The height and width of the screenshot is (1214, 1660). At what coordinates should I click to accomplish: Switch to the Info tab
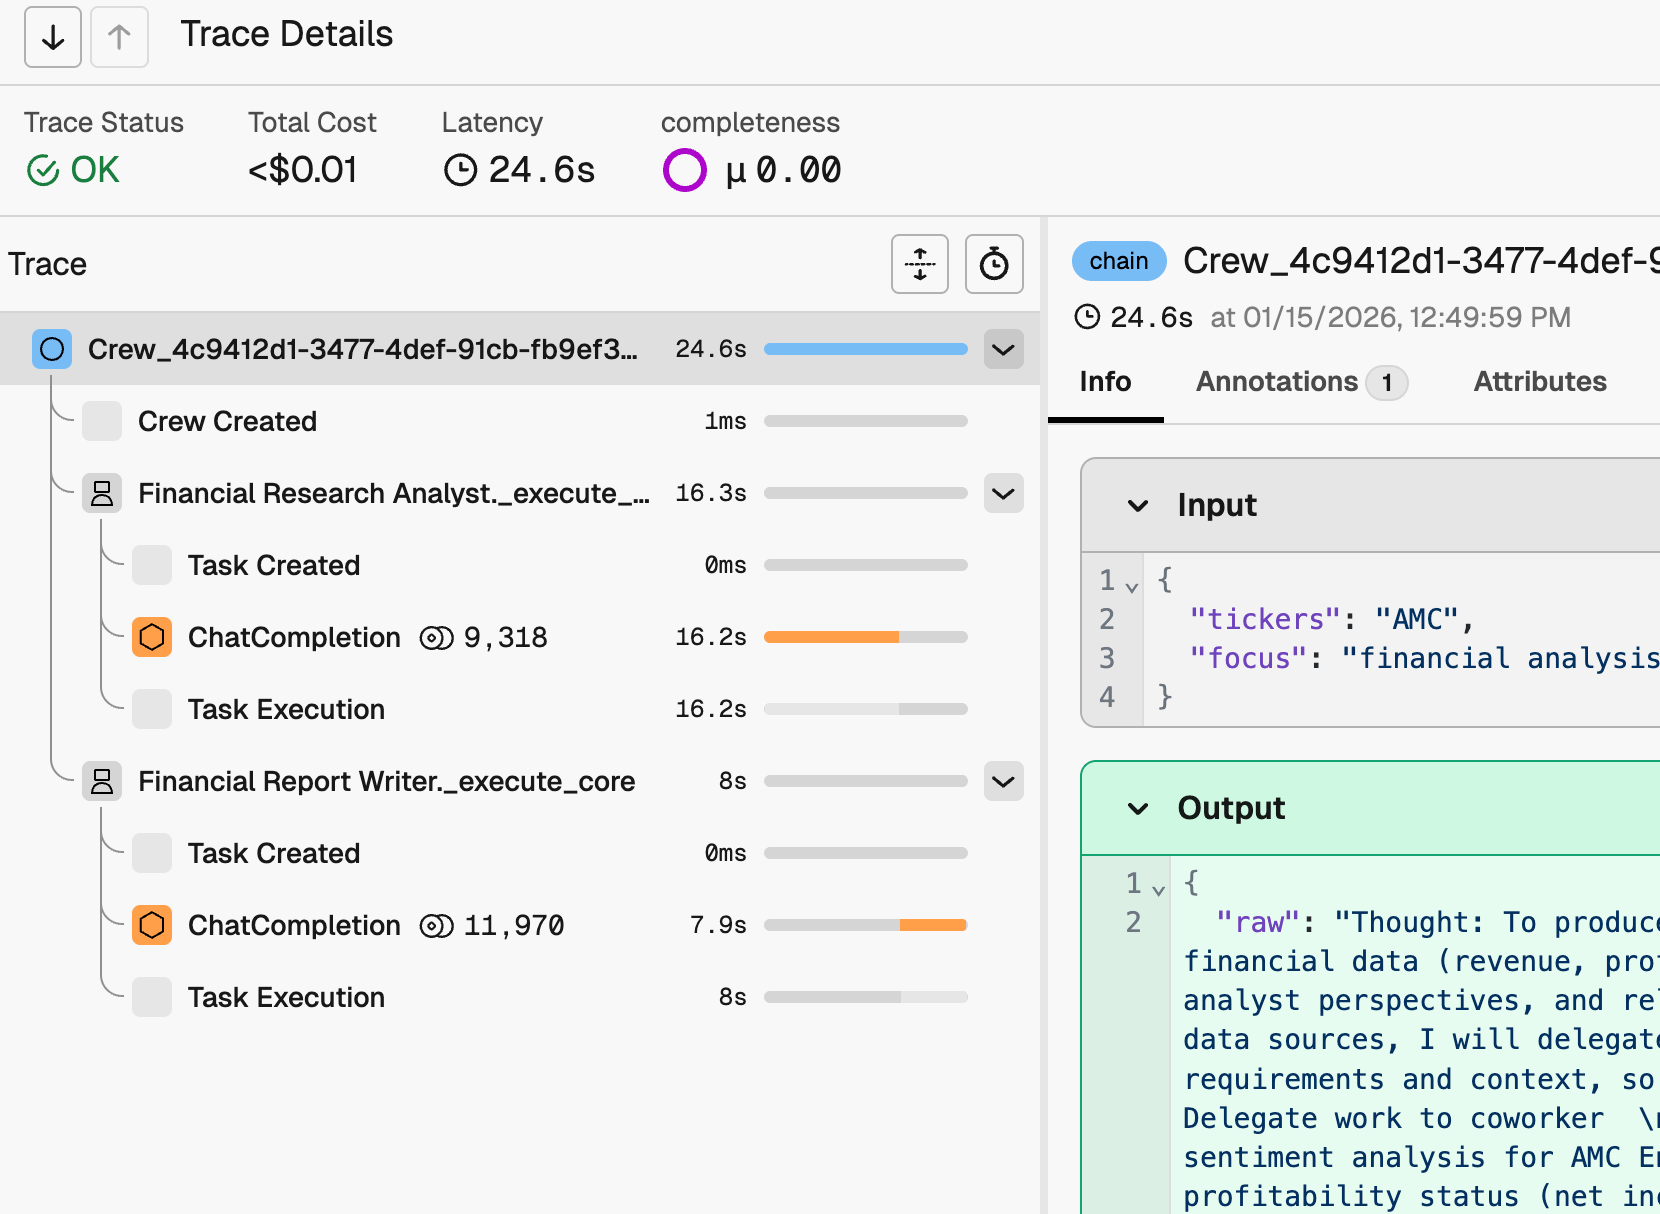[x=1105, y=382]
